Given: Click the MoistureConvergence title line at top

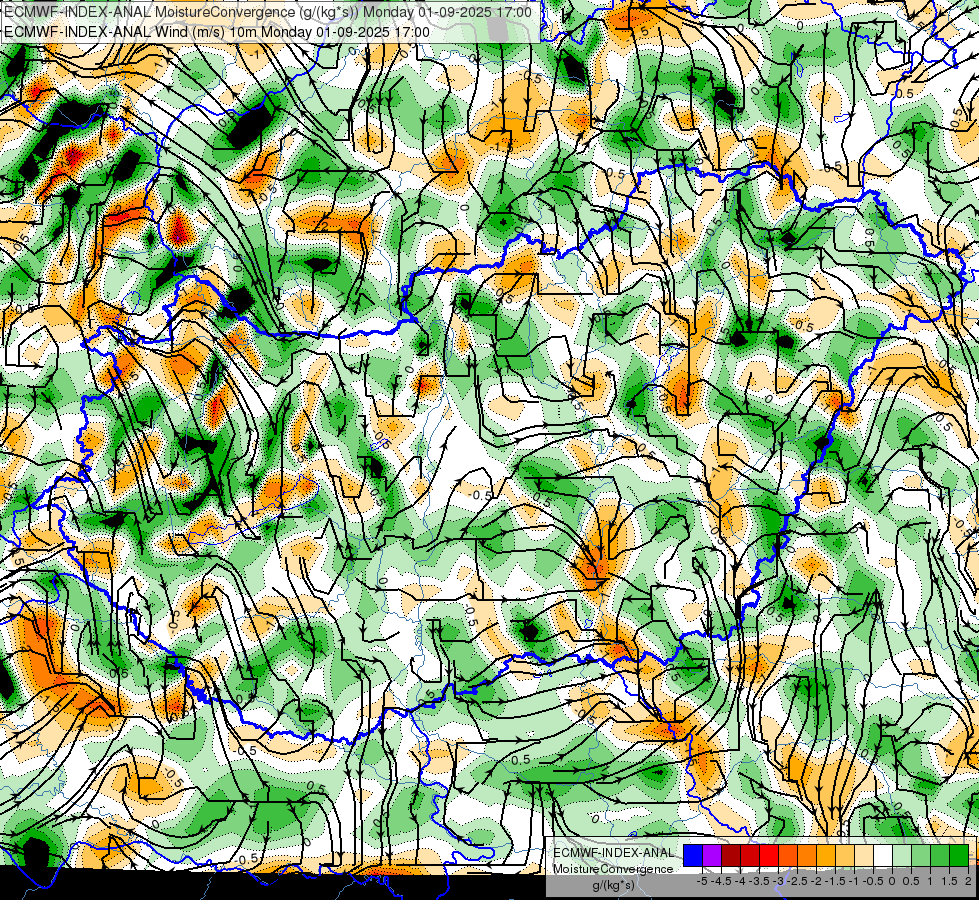Looking at the screenshot, I should [x=268, y=12].
